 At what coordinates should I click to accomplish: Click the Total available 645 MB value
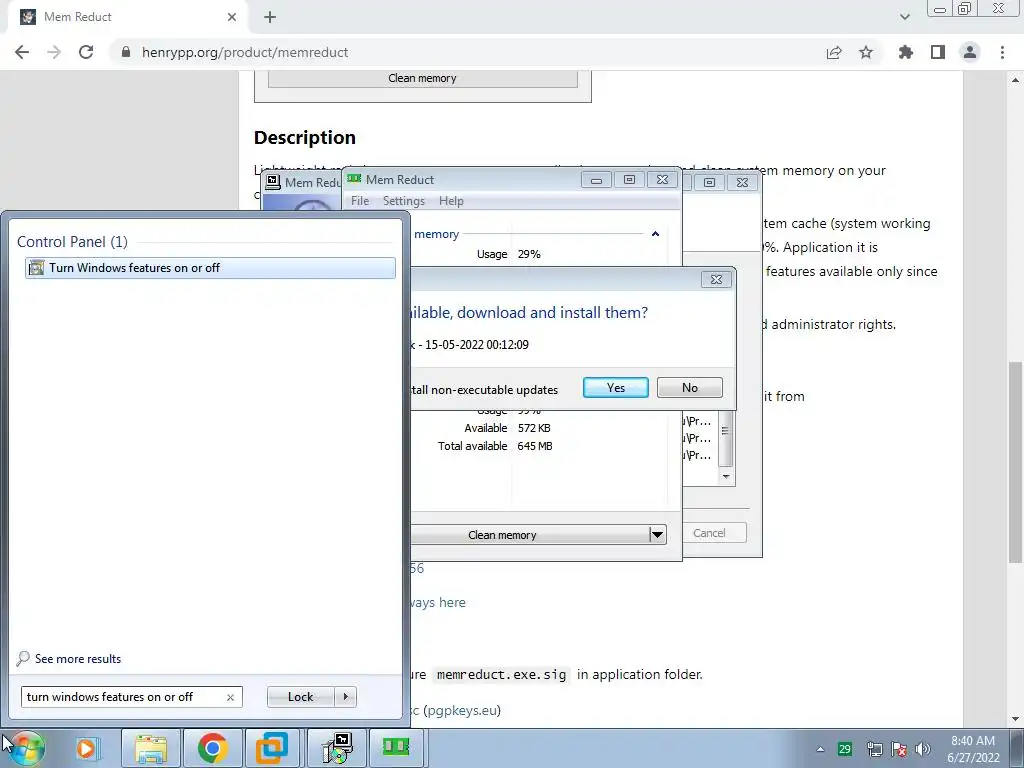535,446
